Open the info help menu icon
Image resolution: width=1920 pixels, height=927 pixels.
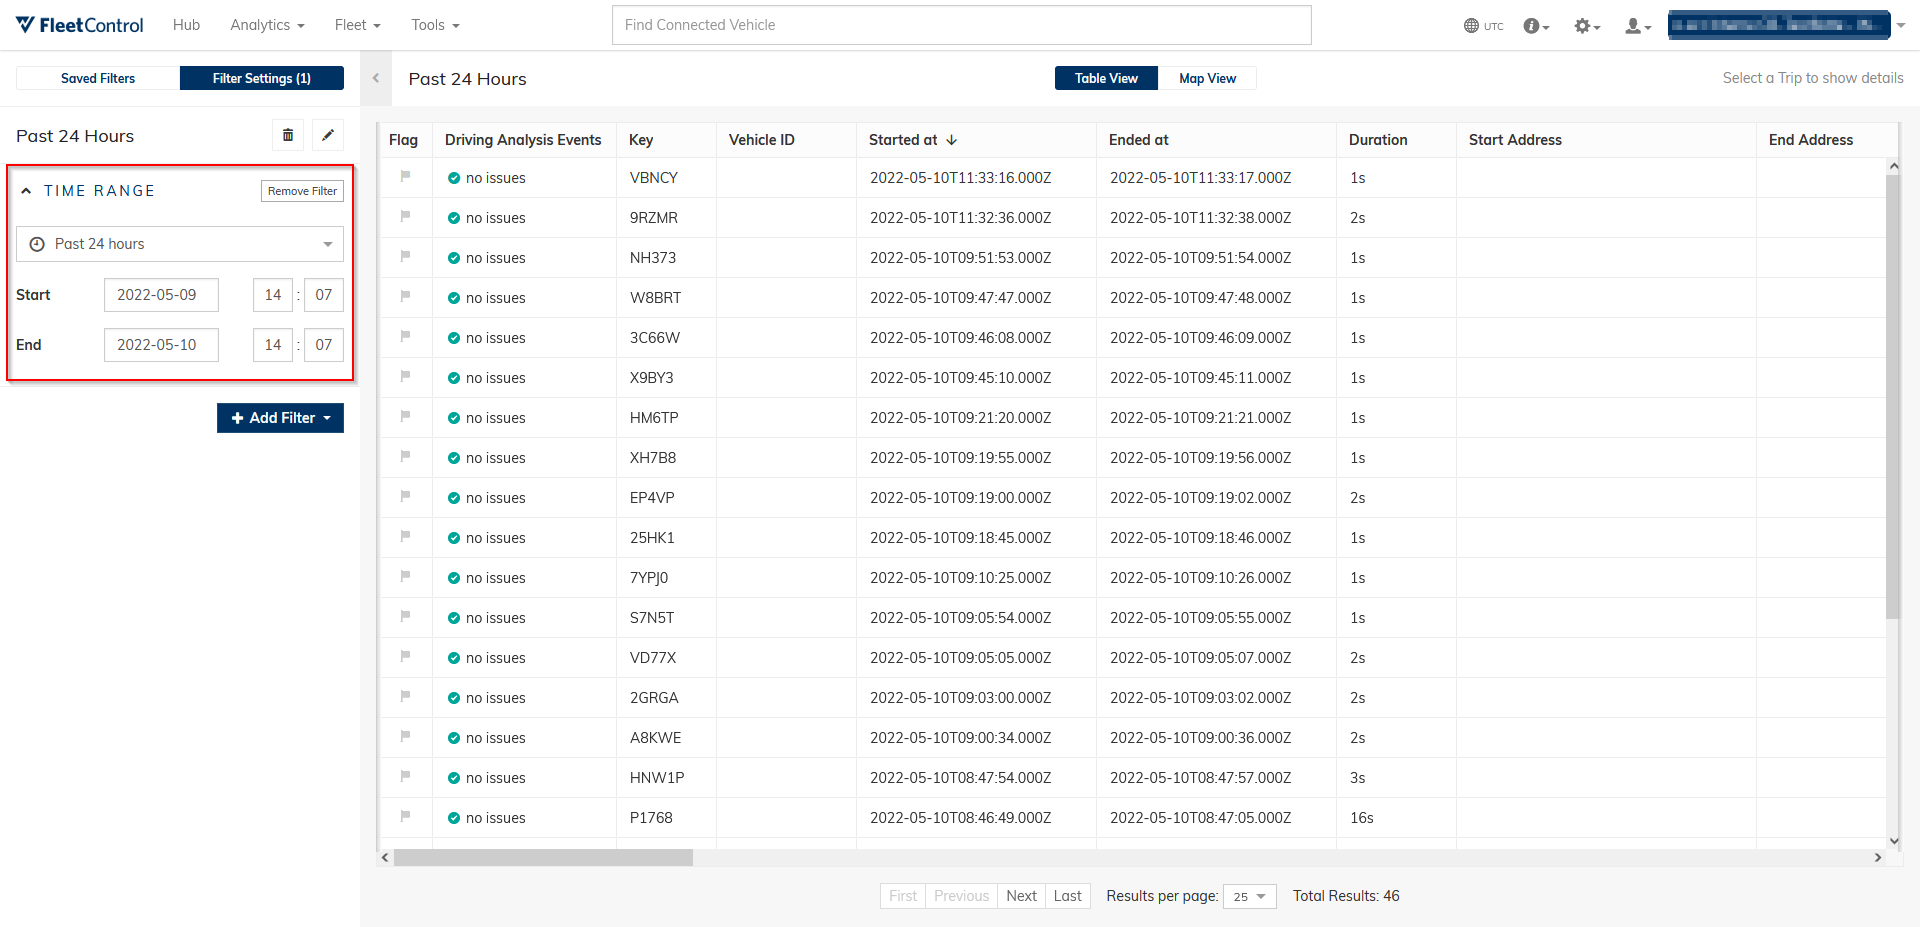click(x=1536, y=26)
